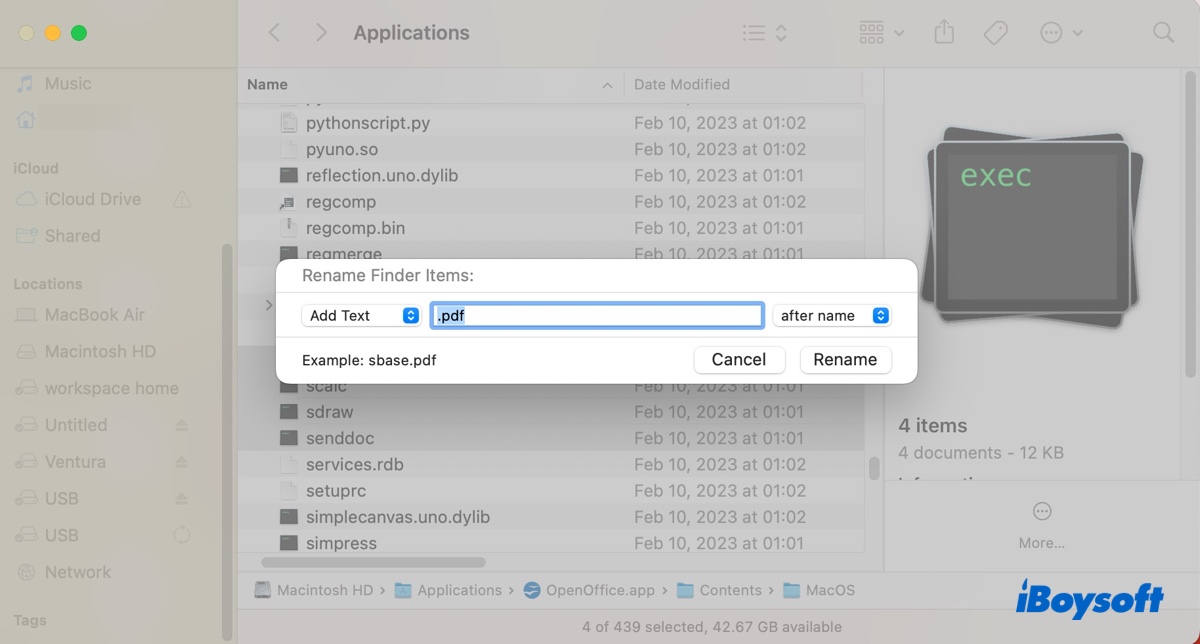Click the Cancel button
Image resolution: width=1200 pixels, height=644 pixels.
tap(739, 359)
